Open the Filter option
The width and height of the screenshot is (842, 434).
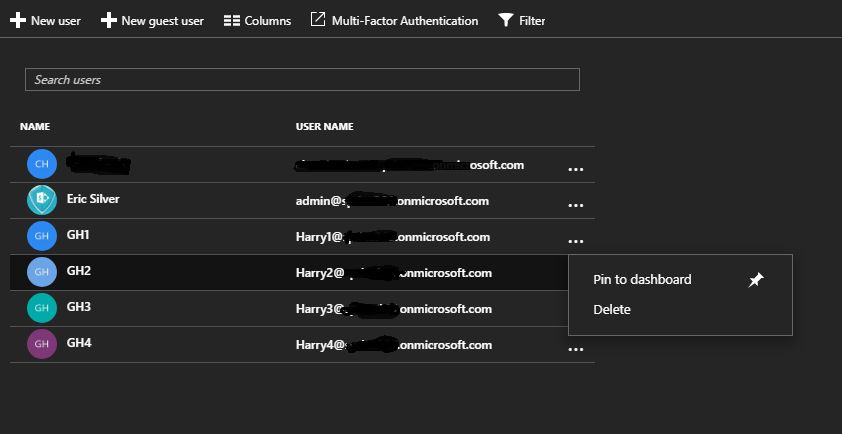click(521, 20)
